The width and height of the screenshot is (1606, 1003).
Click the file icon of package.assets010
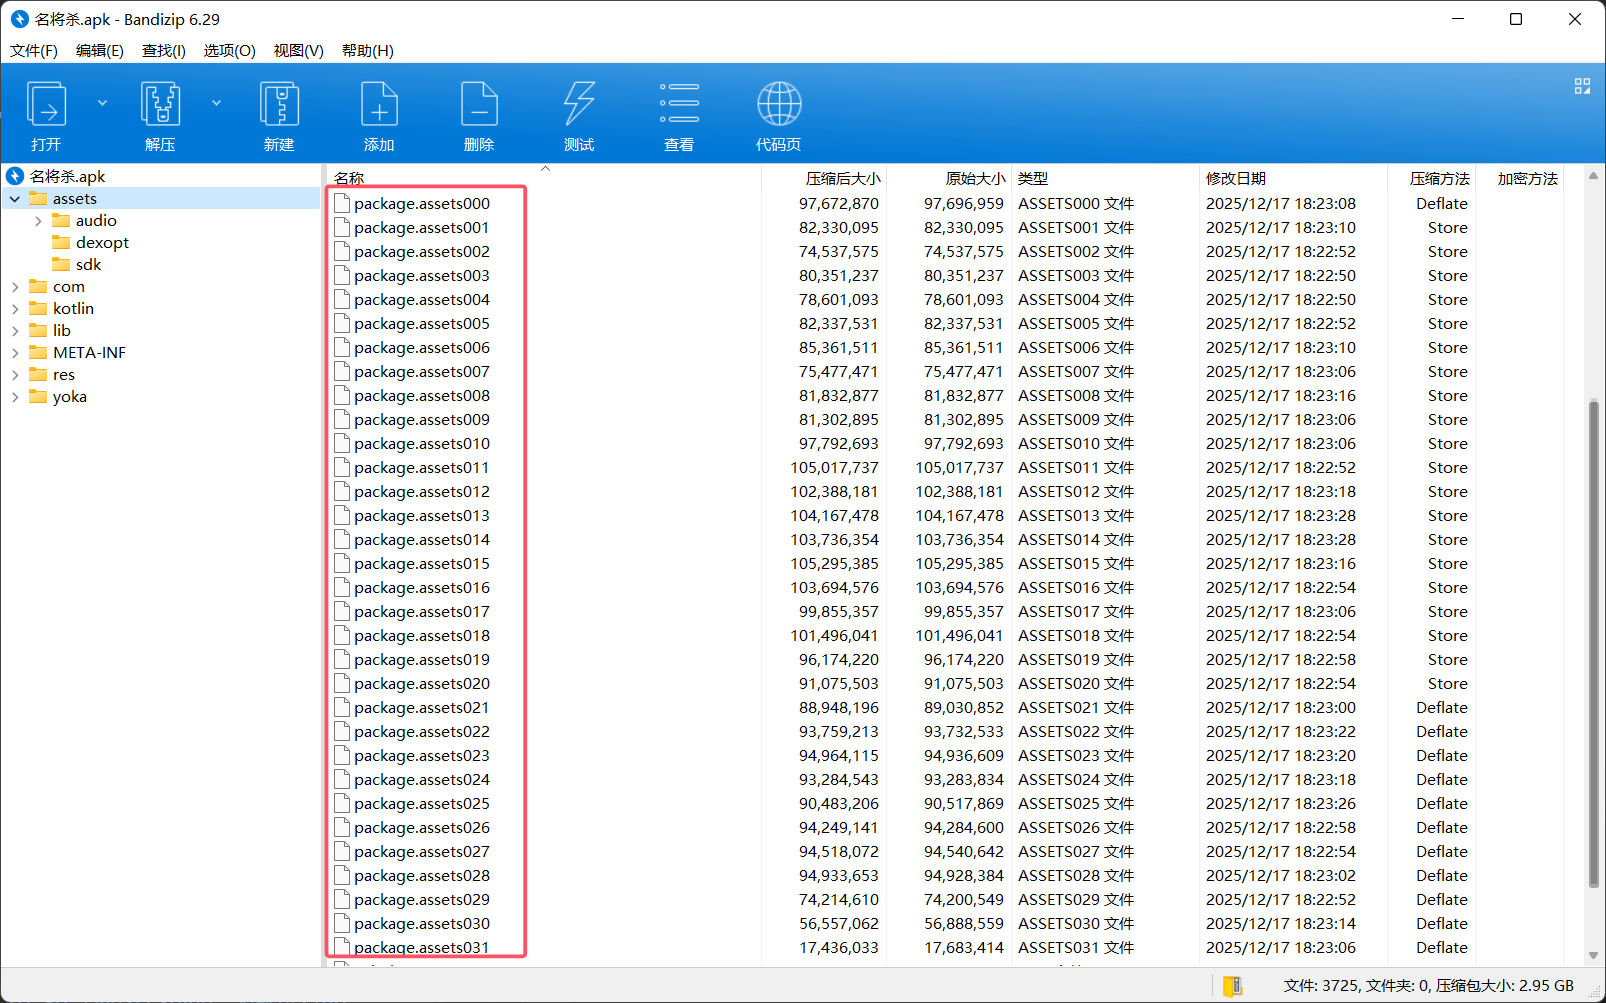342,443
